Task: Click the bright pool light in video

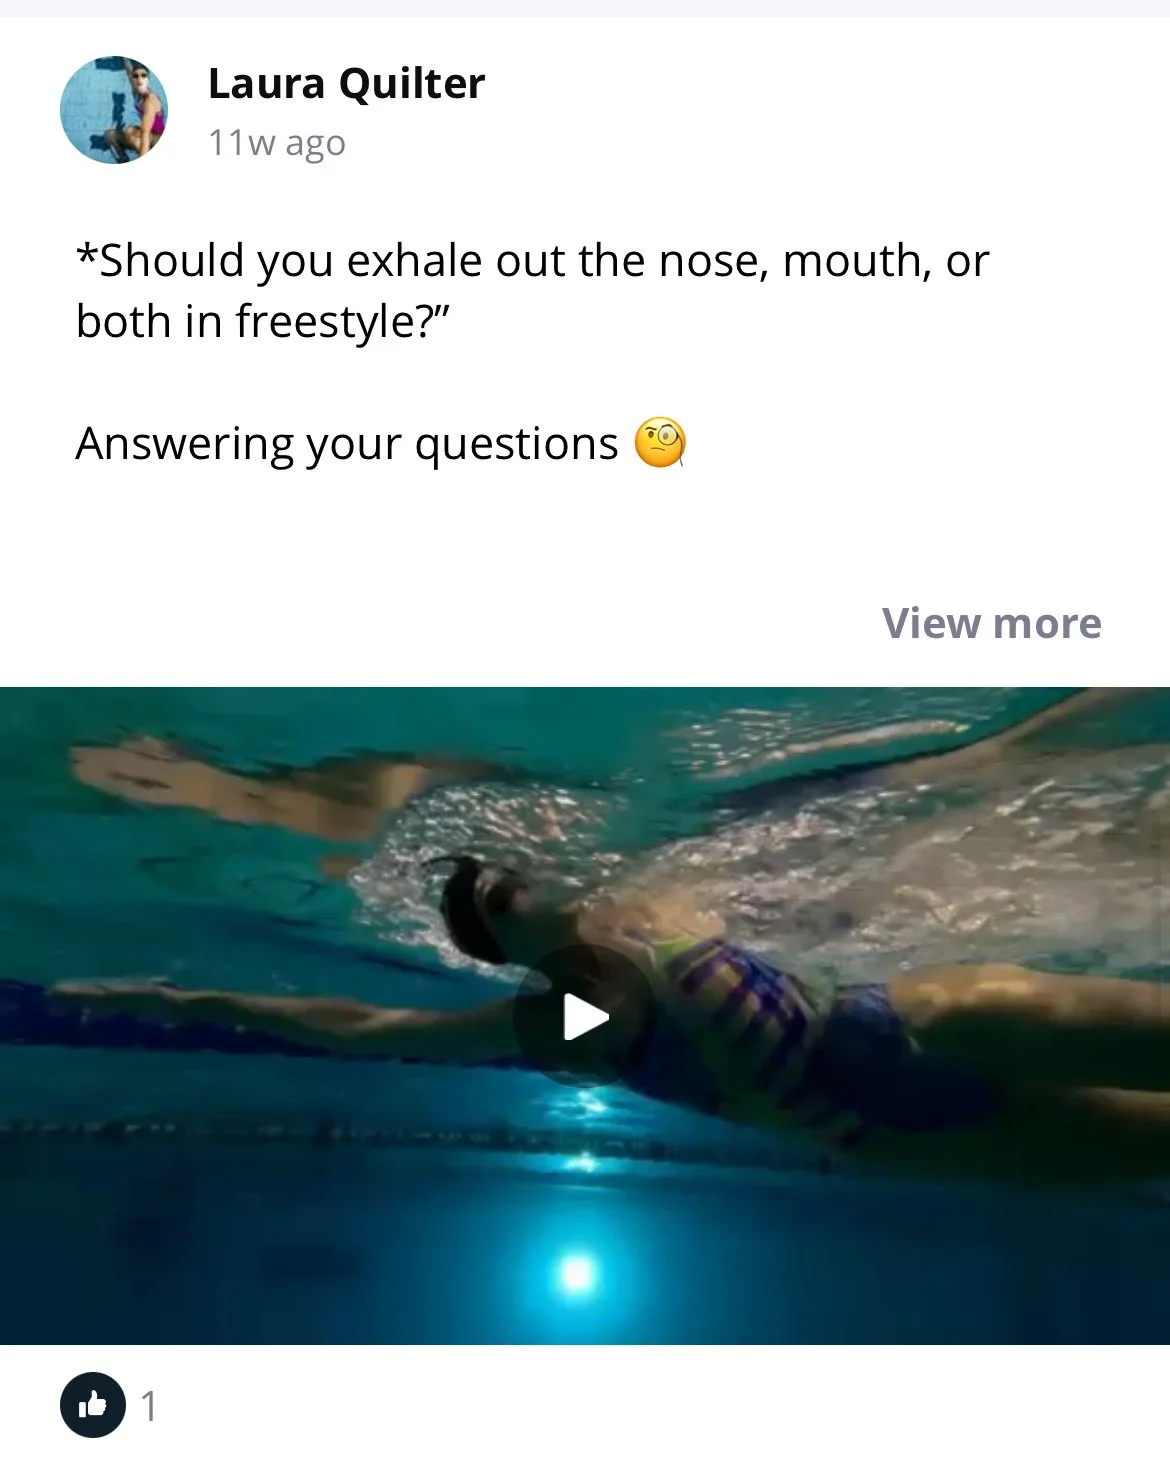Action: click(x=576, y=1273)
